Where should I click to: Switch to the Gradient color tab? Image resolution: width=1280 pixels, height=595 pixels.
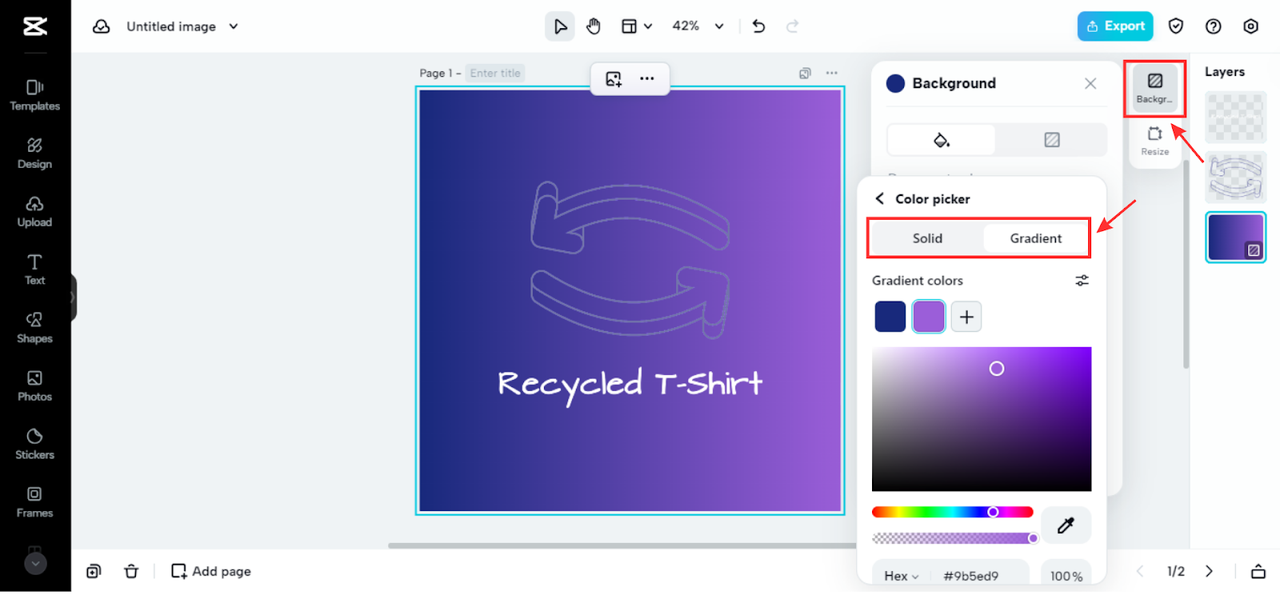click(x=1036, y=238)
